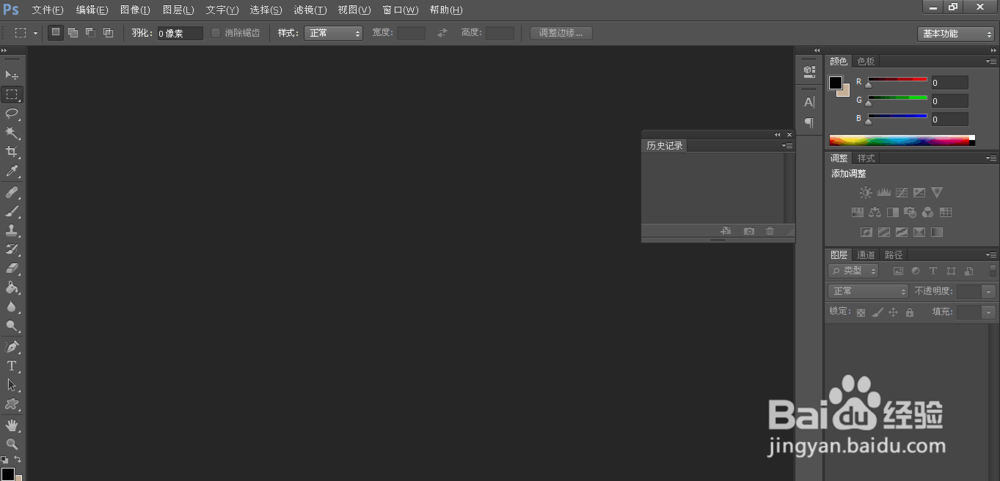The height and width of the screenshot is (481, 1000).
Task: Open the layer filter 类型 dropdown
Action: click(x=853, y=271)
